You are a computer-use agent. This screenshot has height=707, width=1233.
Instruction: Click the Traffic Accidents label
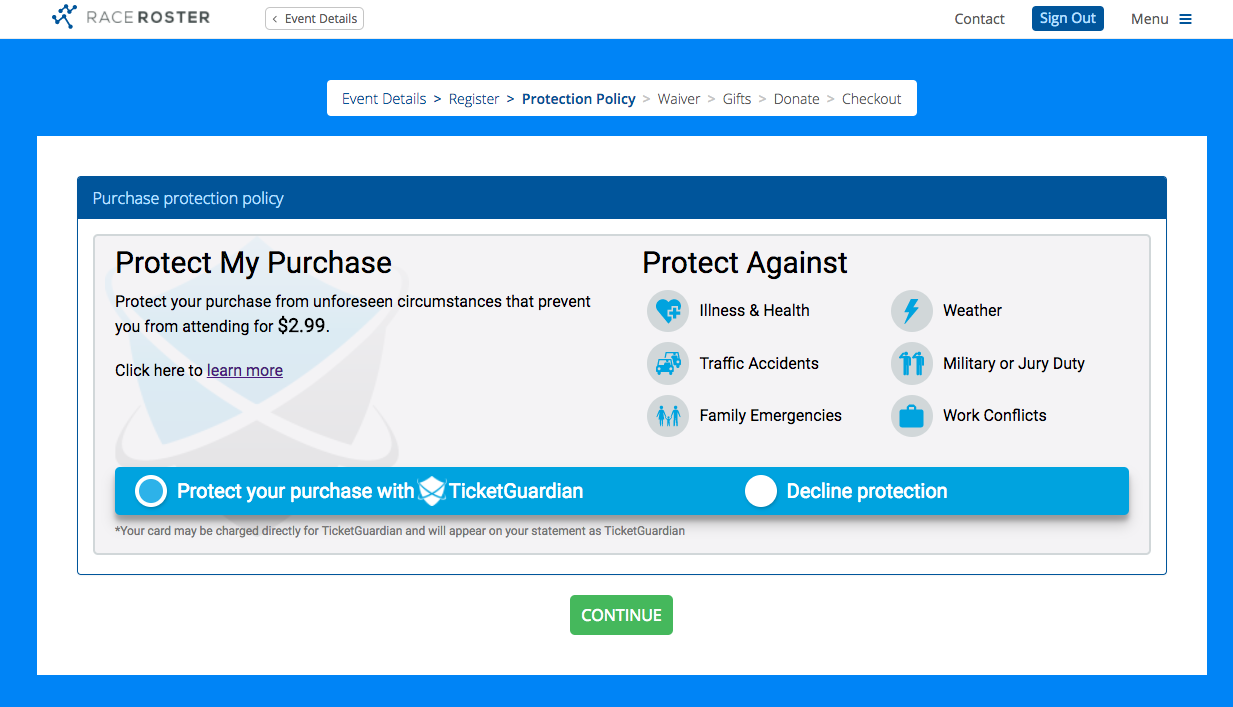tap(759, 363)
